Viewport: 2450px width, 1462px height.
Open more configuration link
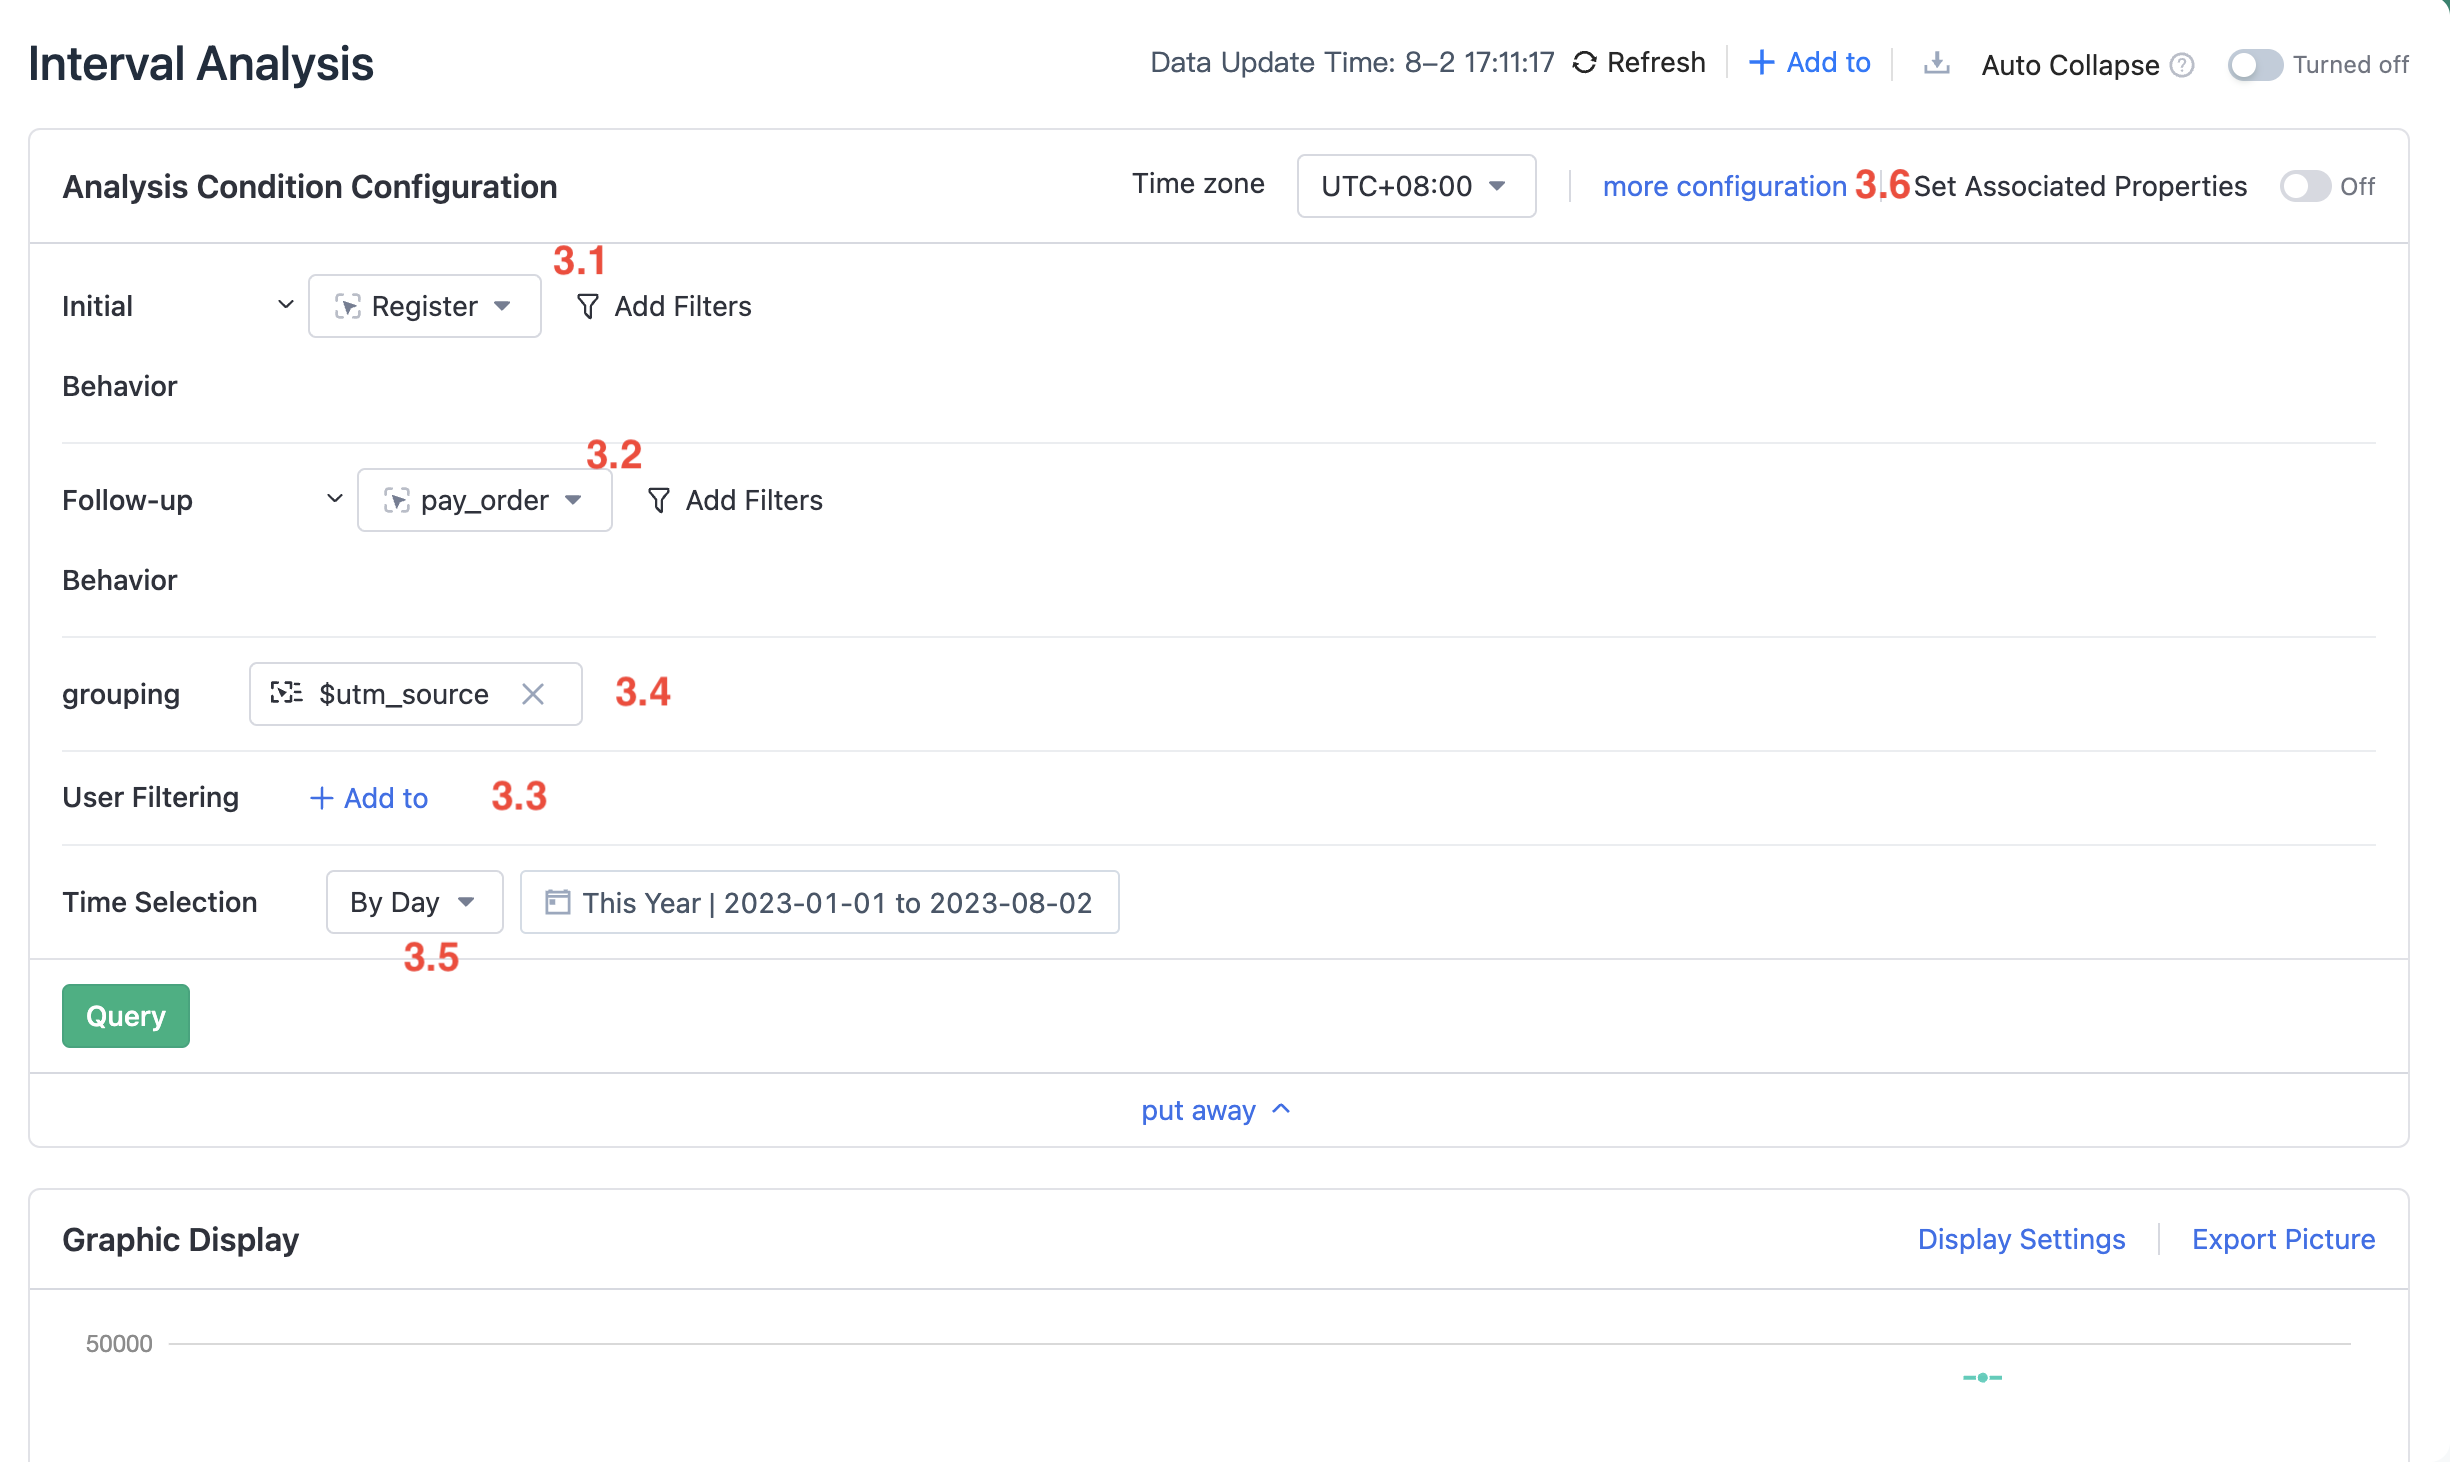(1724, 186)
